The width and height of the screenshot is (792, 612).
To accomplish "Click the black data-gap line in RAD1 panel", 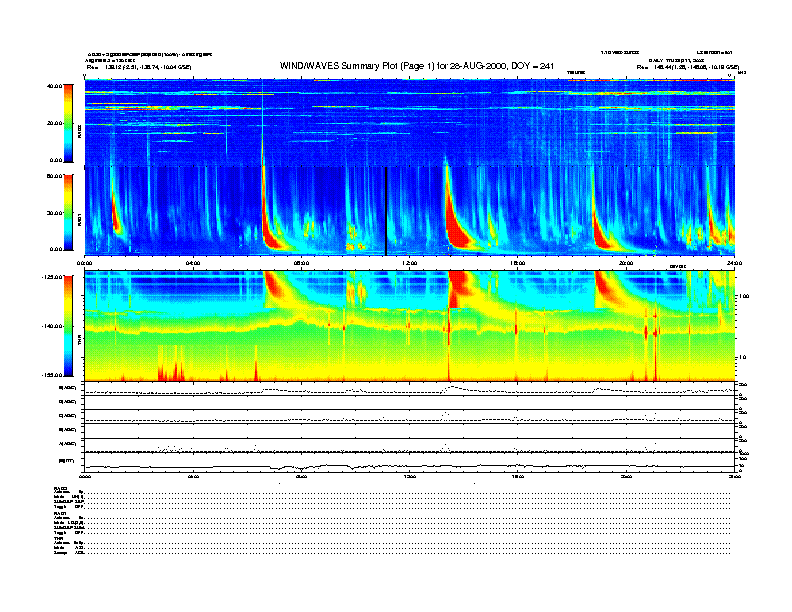I will pos(386,211).
